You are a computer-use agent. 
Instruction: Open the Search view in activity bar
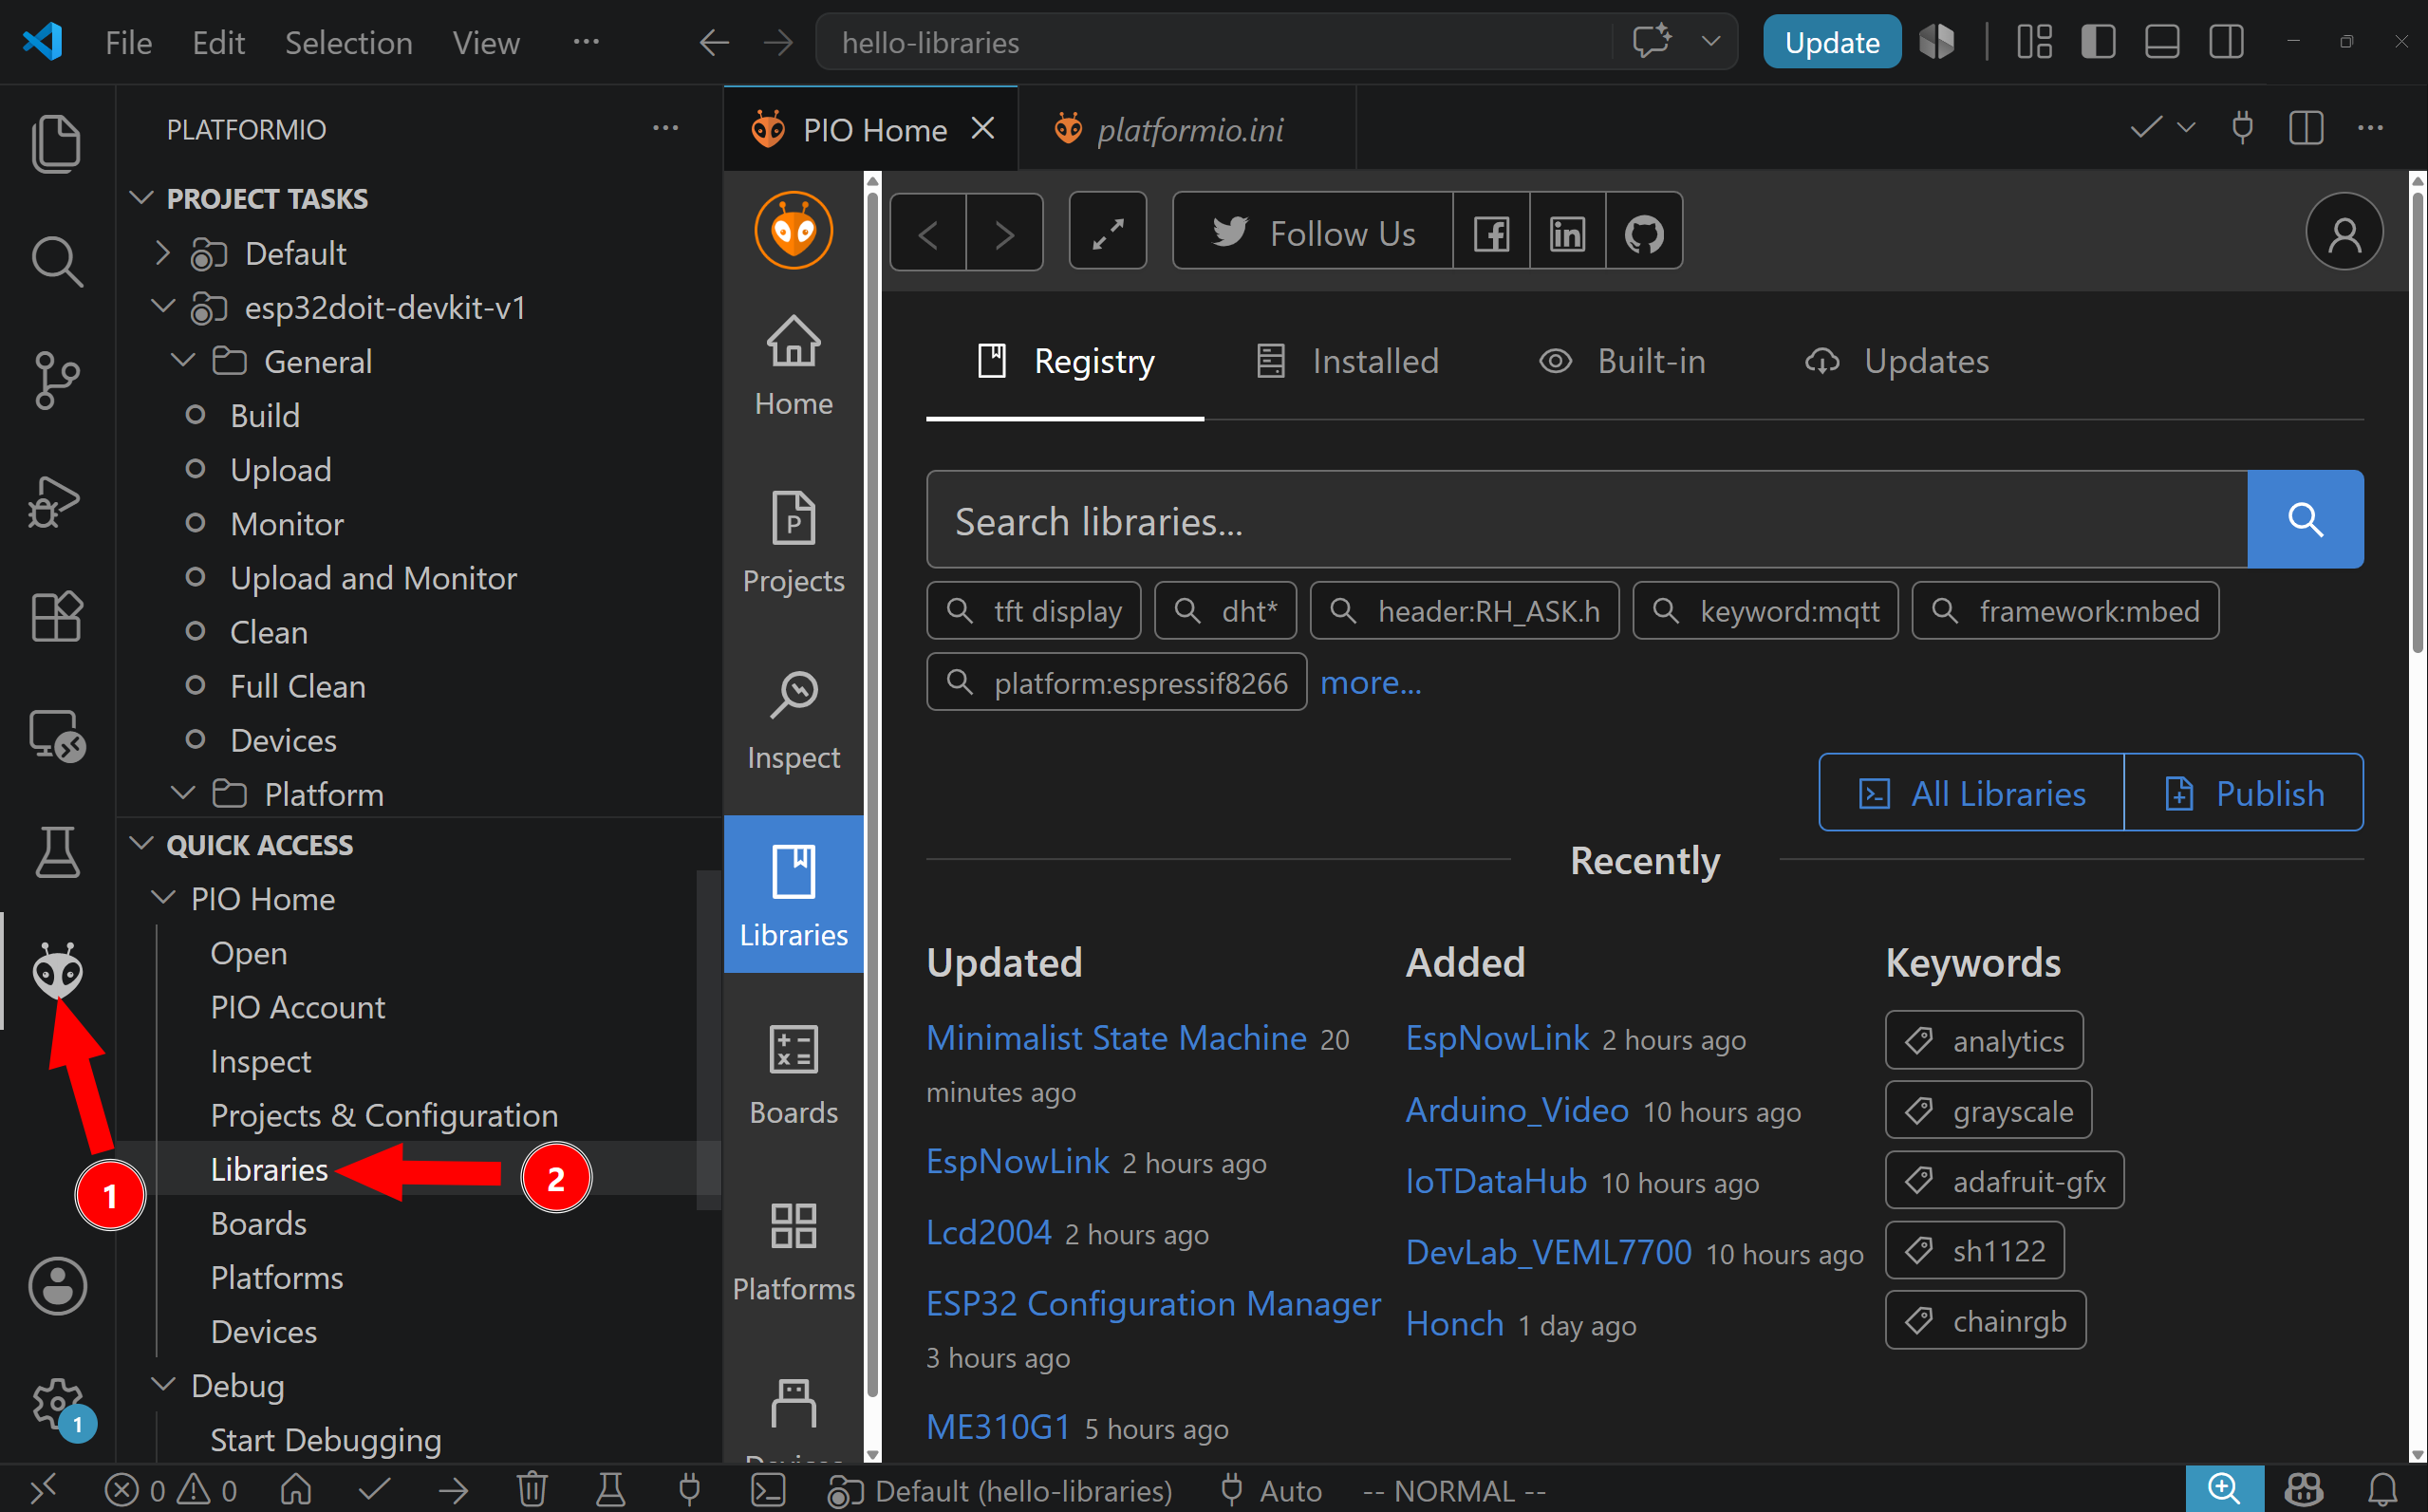[x=56, y=261]
